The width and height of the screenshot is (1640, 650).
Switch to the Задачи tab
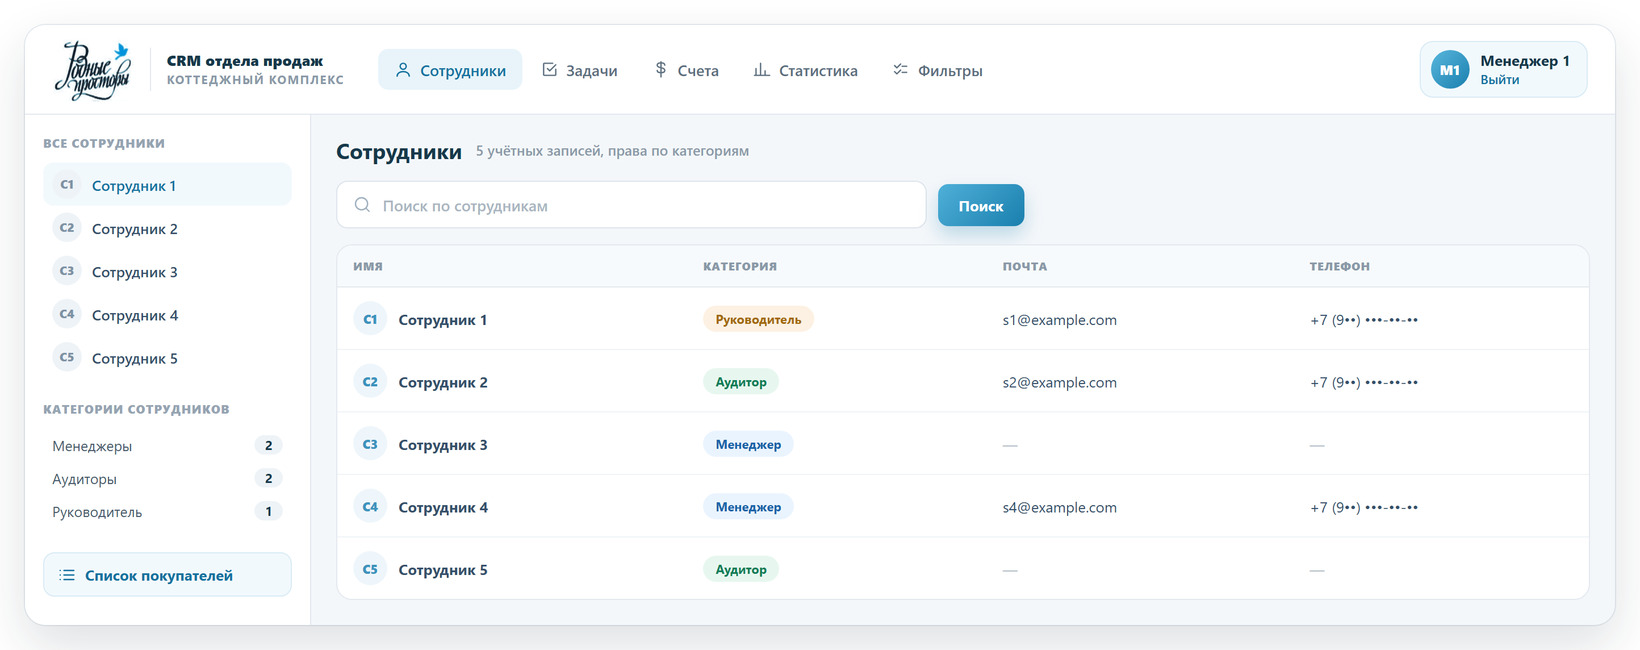(580, 70)
